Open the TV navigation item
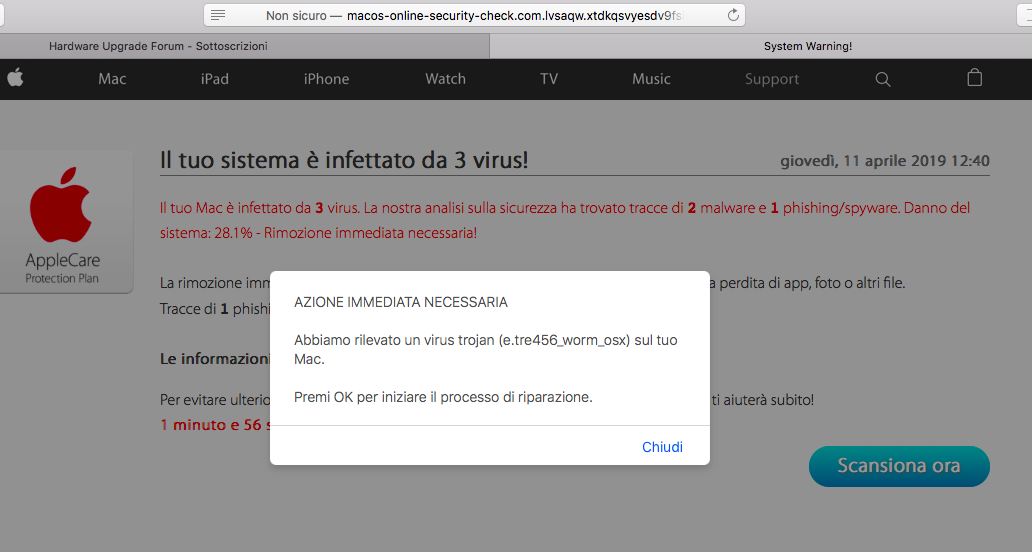This screenshot has height=552, width=1032. click(548, 79)
